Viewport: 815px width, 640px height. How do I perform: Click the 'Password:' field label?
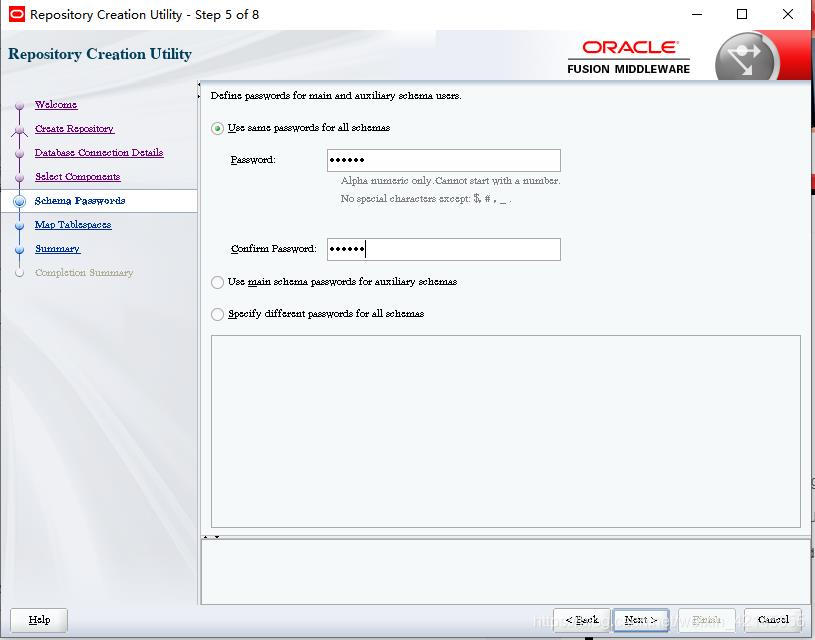(253, 160)
